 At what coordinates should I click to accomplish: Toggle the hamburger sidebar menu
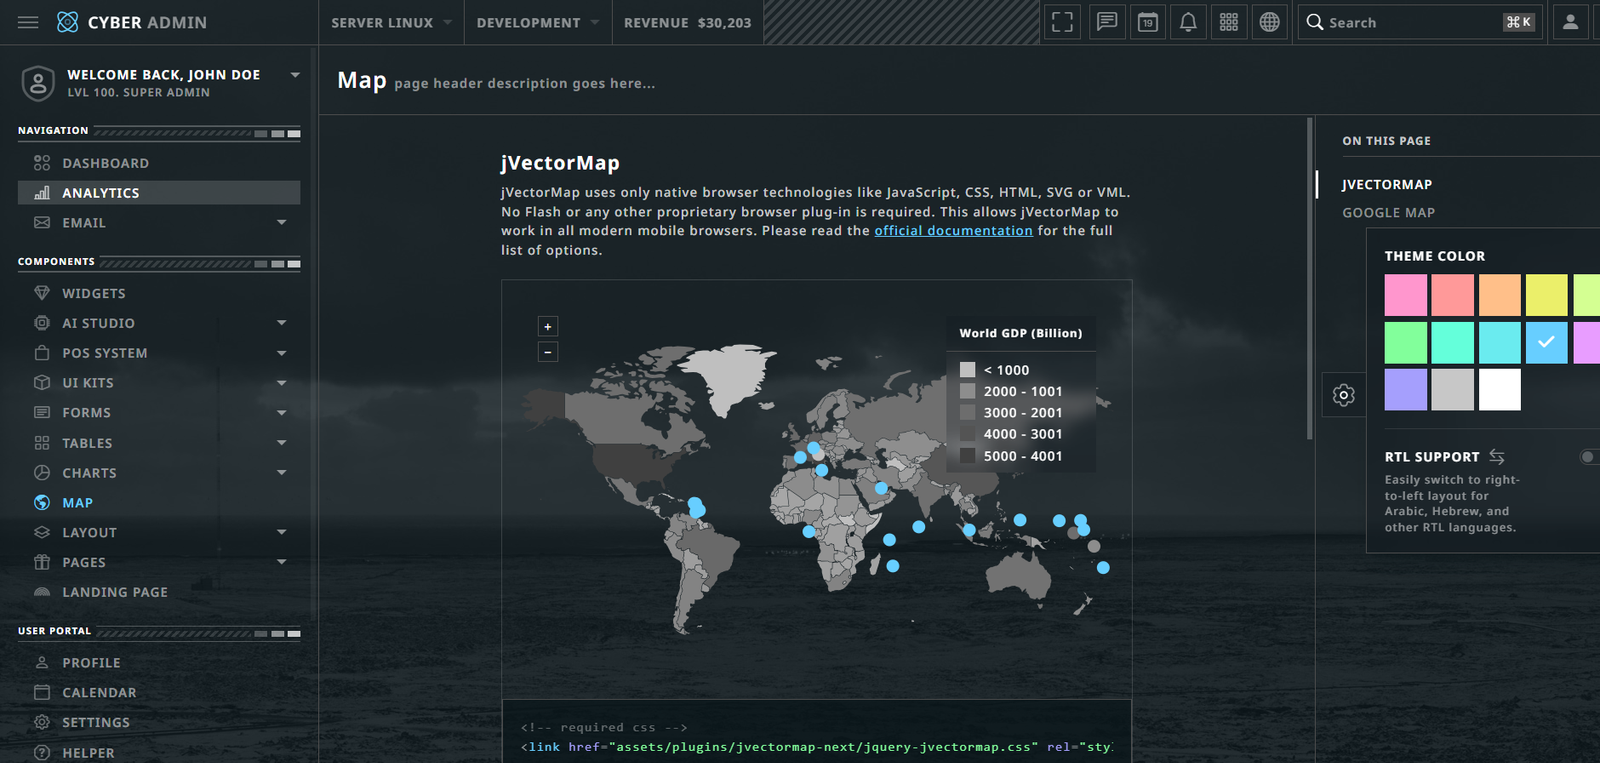tap(28, 22)
